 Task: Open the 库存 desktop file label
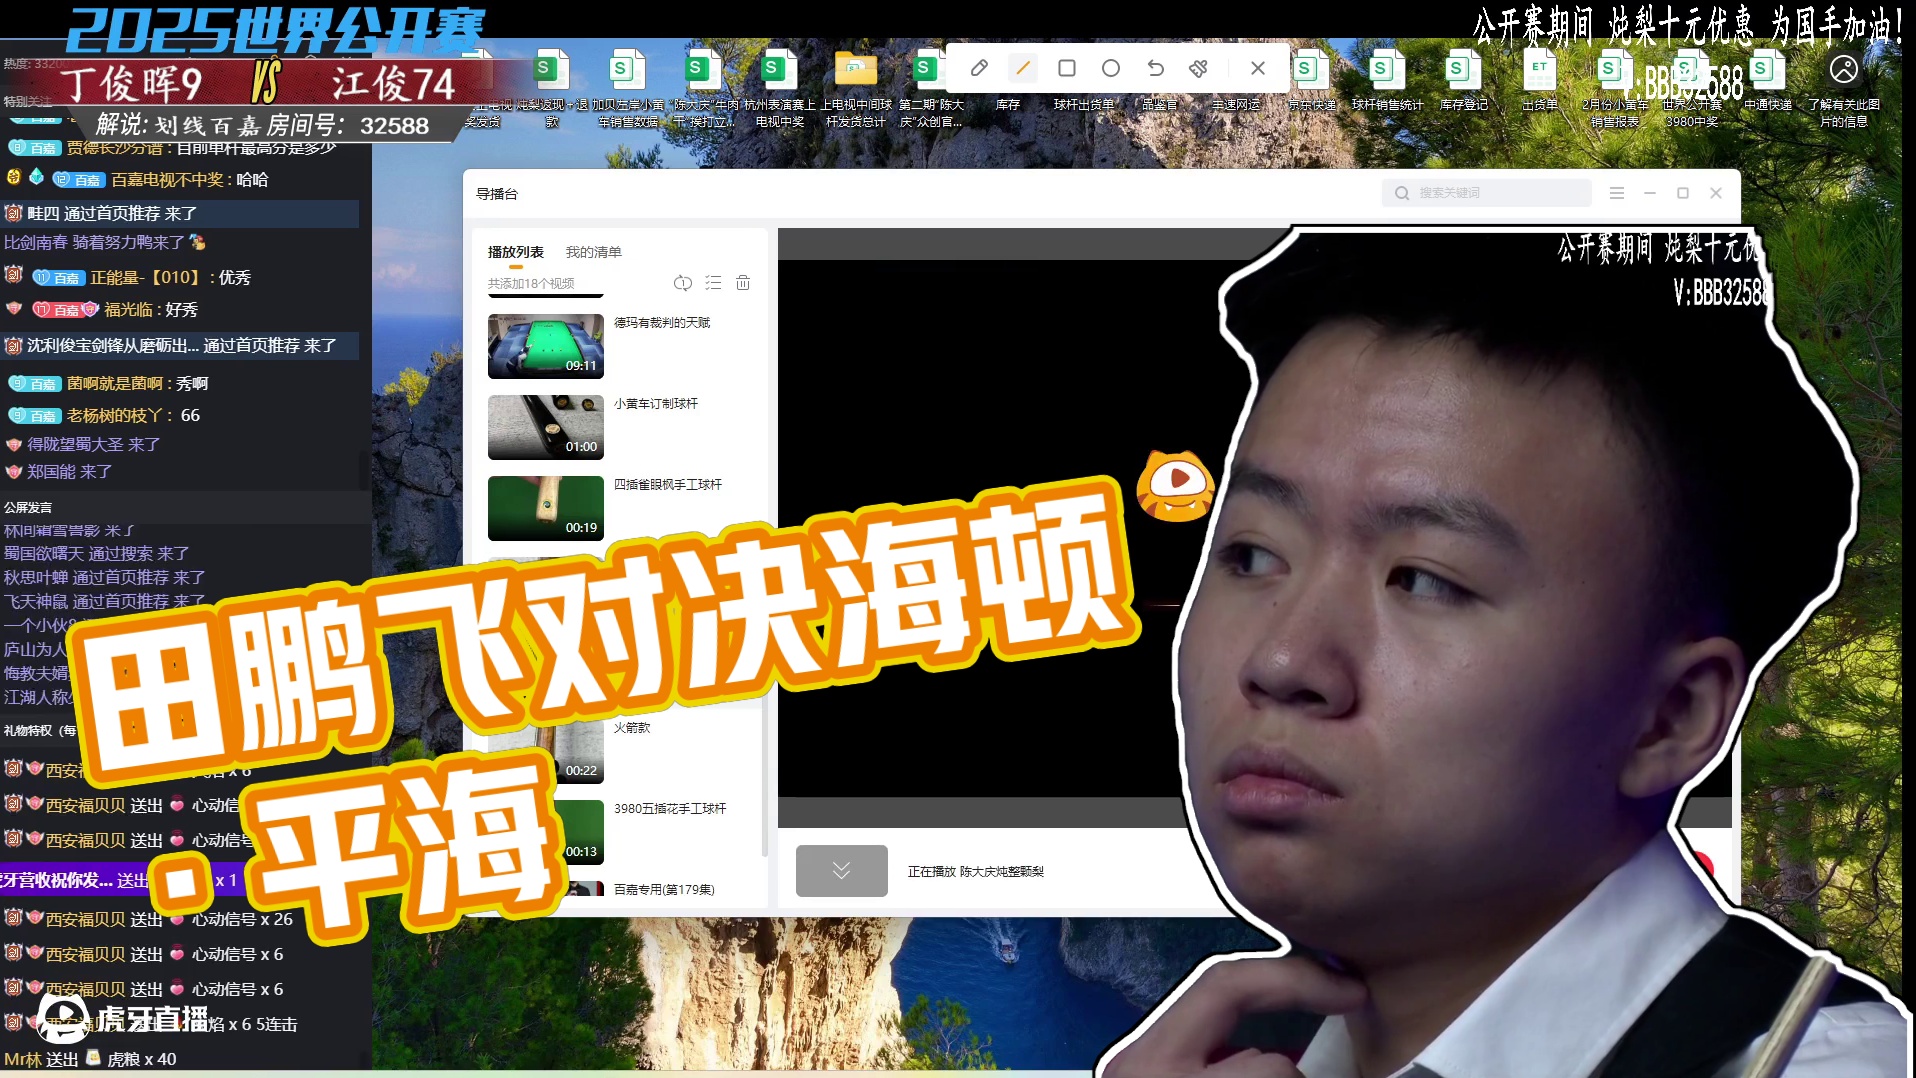(1008, 104)
